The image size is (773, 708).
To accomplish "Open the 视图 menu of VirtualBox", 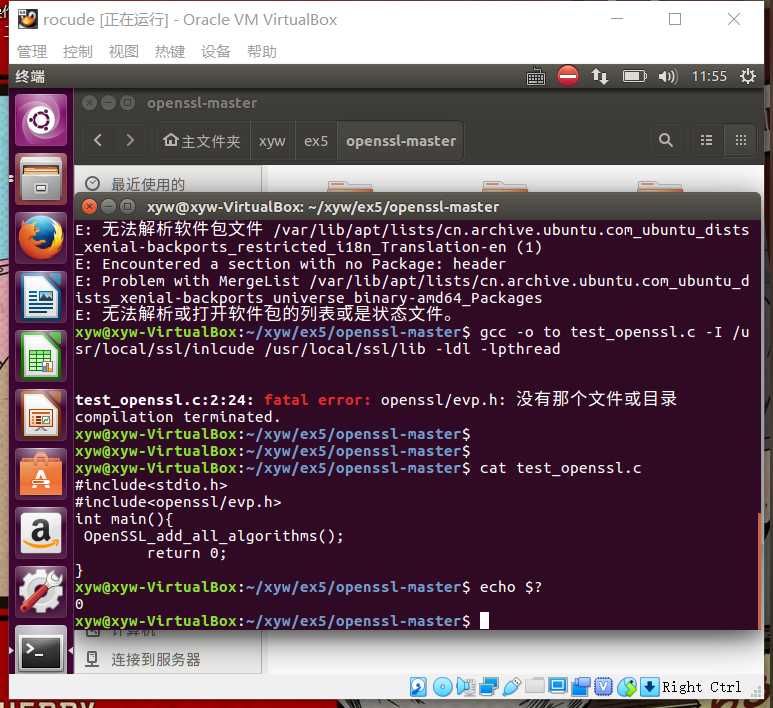I will click(x=124, y=51).
